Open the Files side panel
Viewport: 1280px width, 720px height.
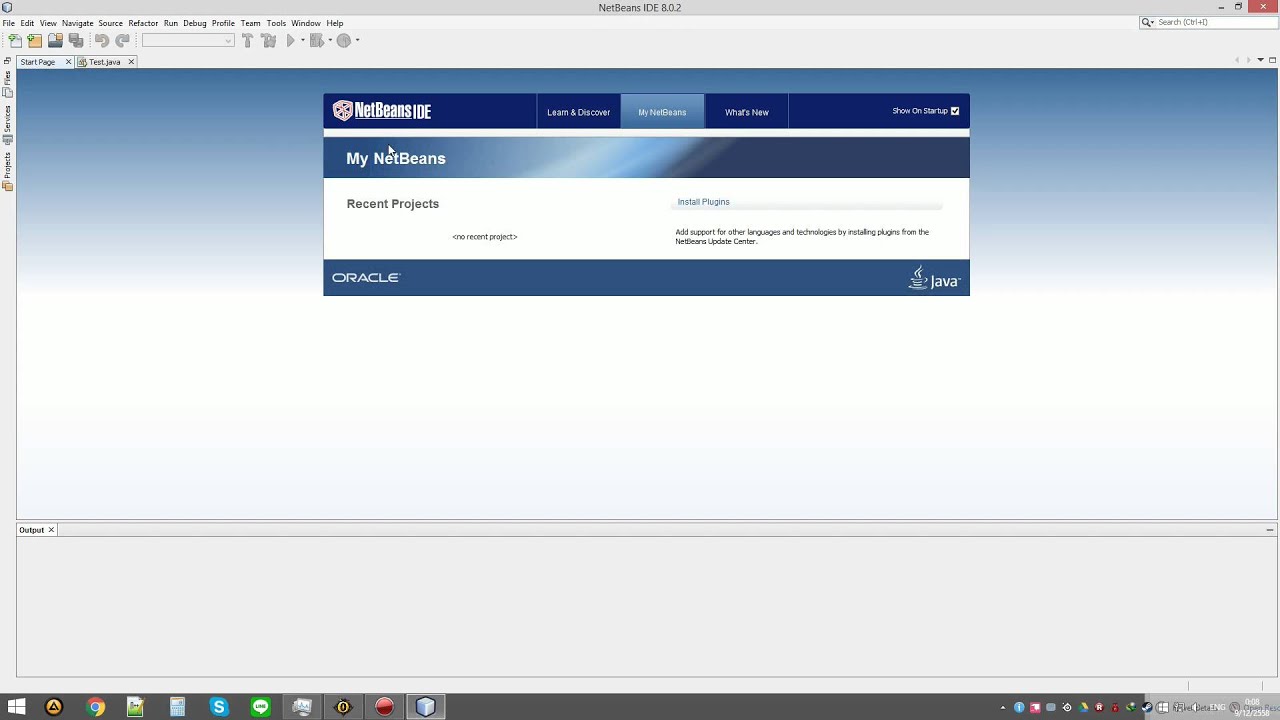[x=7, y=85]
